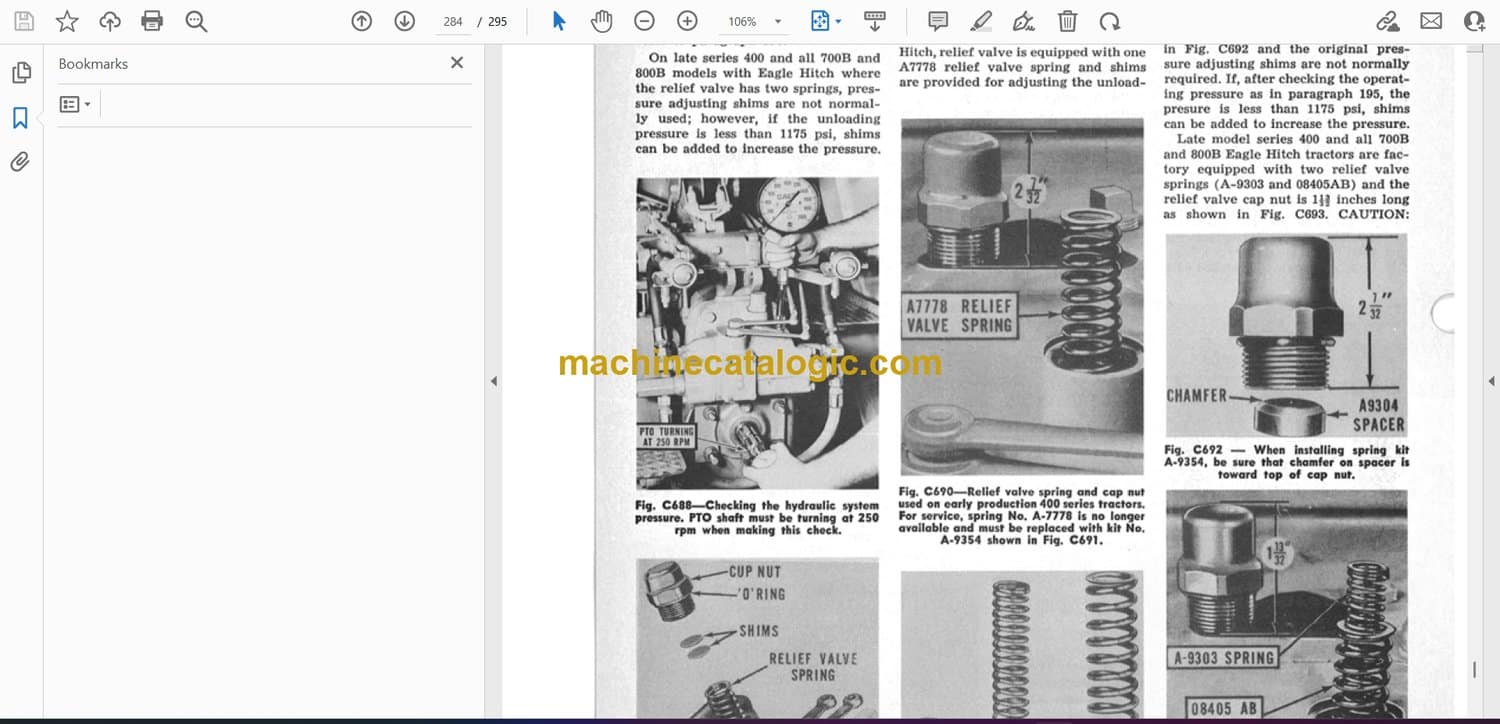Open the Fill & Sign pen tool
Screen dimensions: 1500x724
1024,21
